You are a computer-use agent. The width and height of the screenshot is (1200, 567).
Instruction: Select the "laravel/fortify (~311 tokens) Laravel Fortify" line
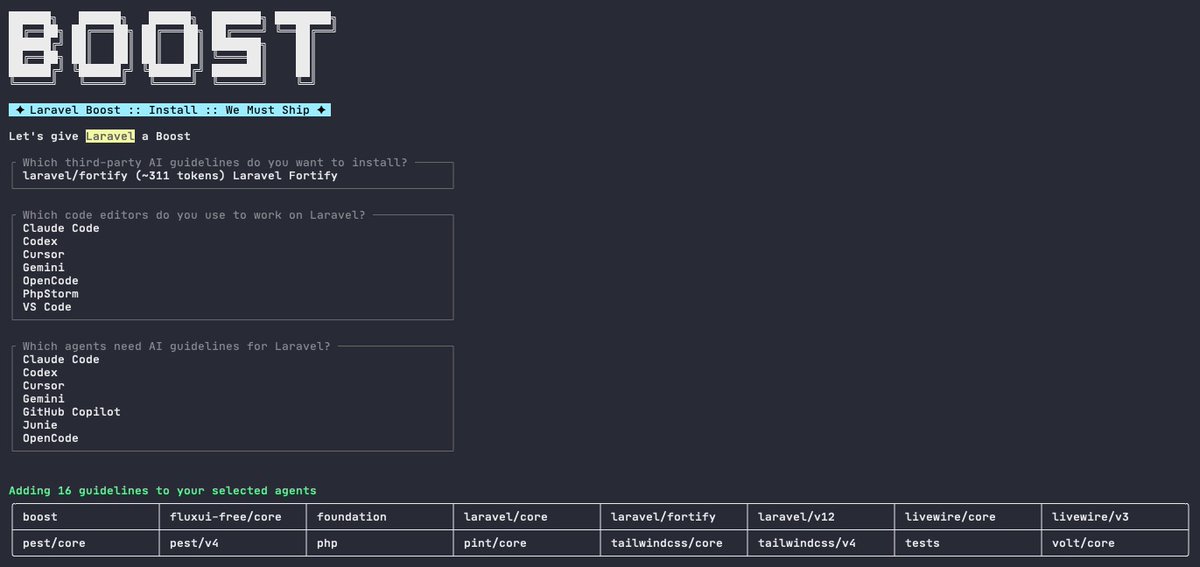click(x=180, y=176)
